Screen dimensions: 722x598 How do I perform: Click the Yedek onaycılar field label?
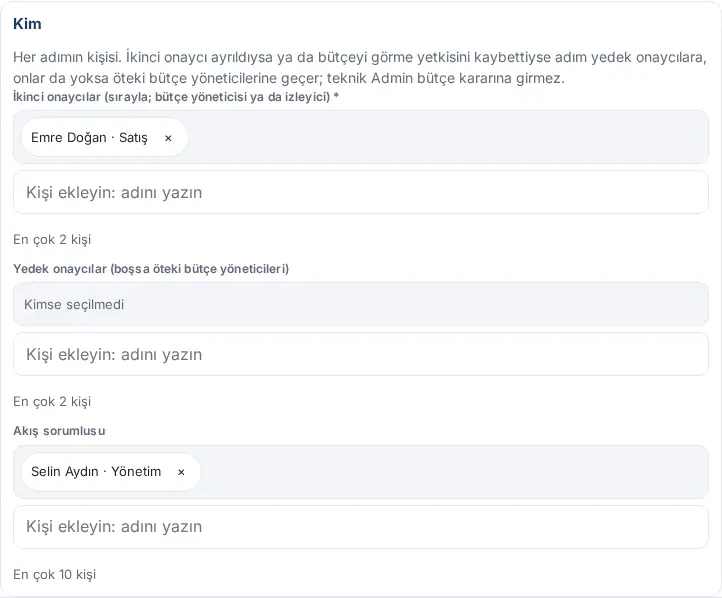tap(151, 269)
